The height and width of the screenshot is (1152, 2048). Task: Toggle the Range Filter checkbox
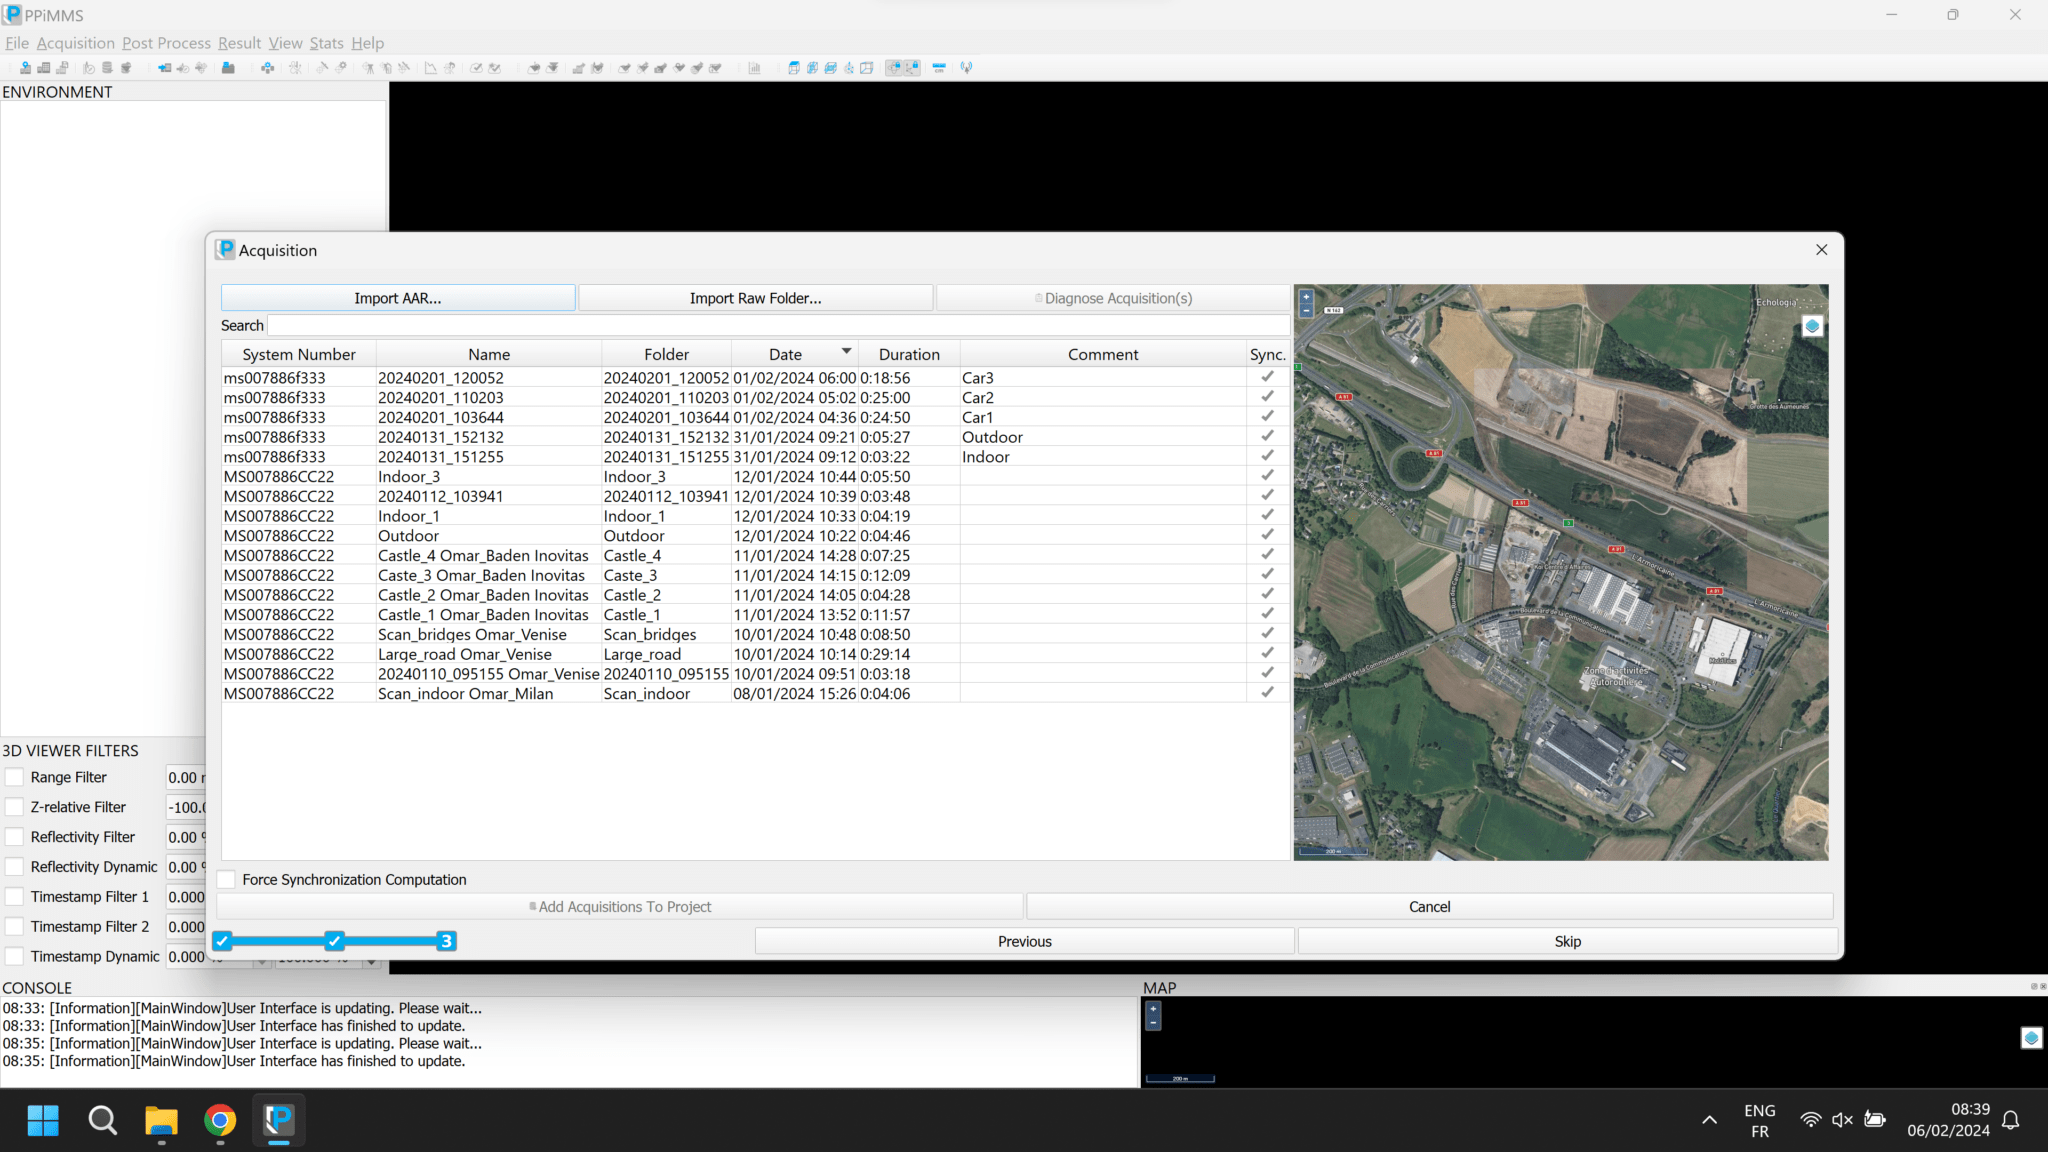(14, 777)
